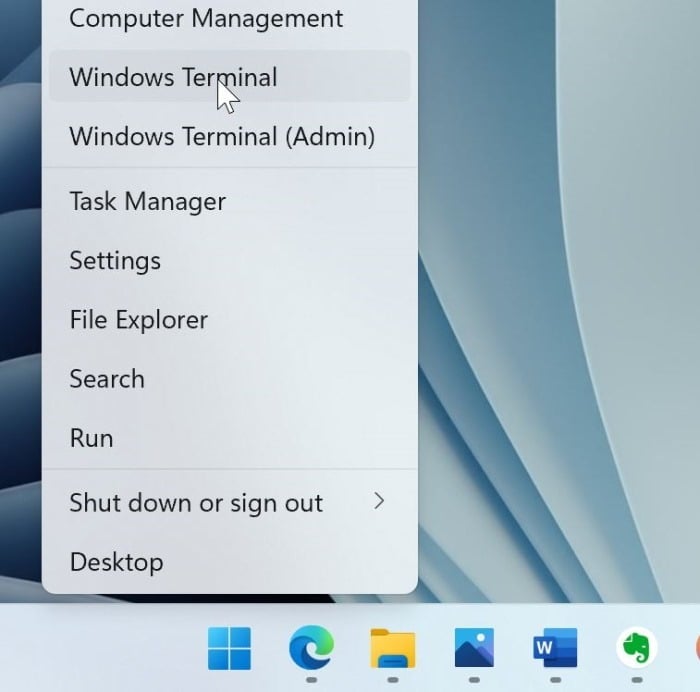Open File Explorer menu entry
This screenshot has width=700, height=692.
click(229, 320)
